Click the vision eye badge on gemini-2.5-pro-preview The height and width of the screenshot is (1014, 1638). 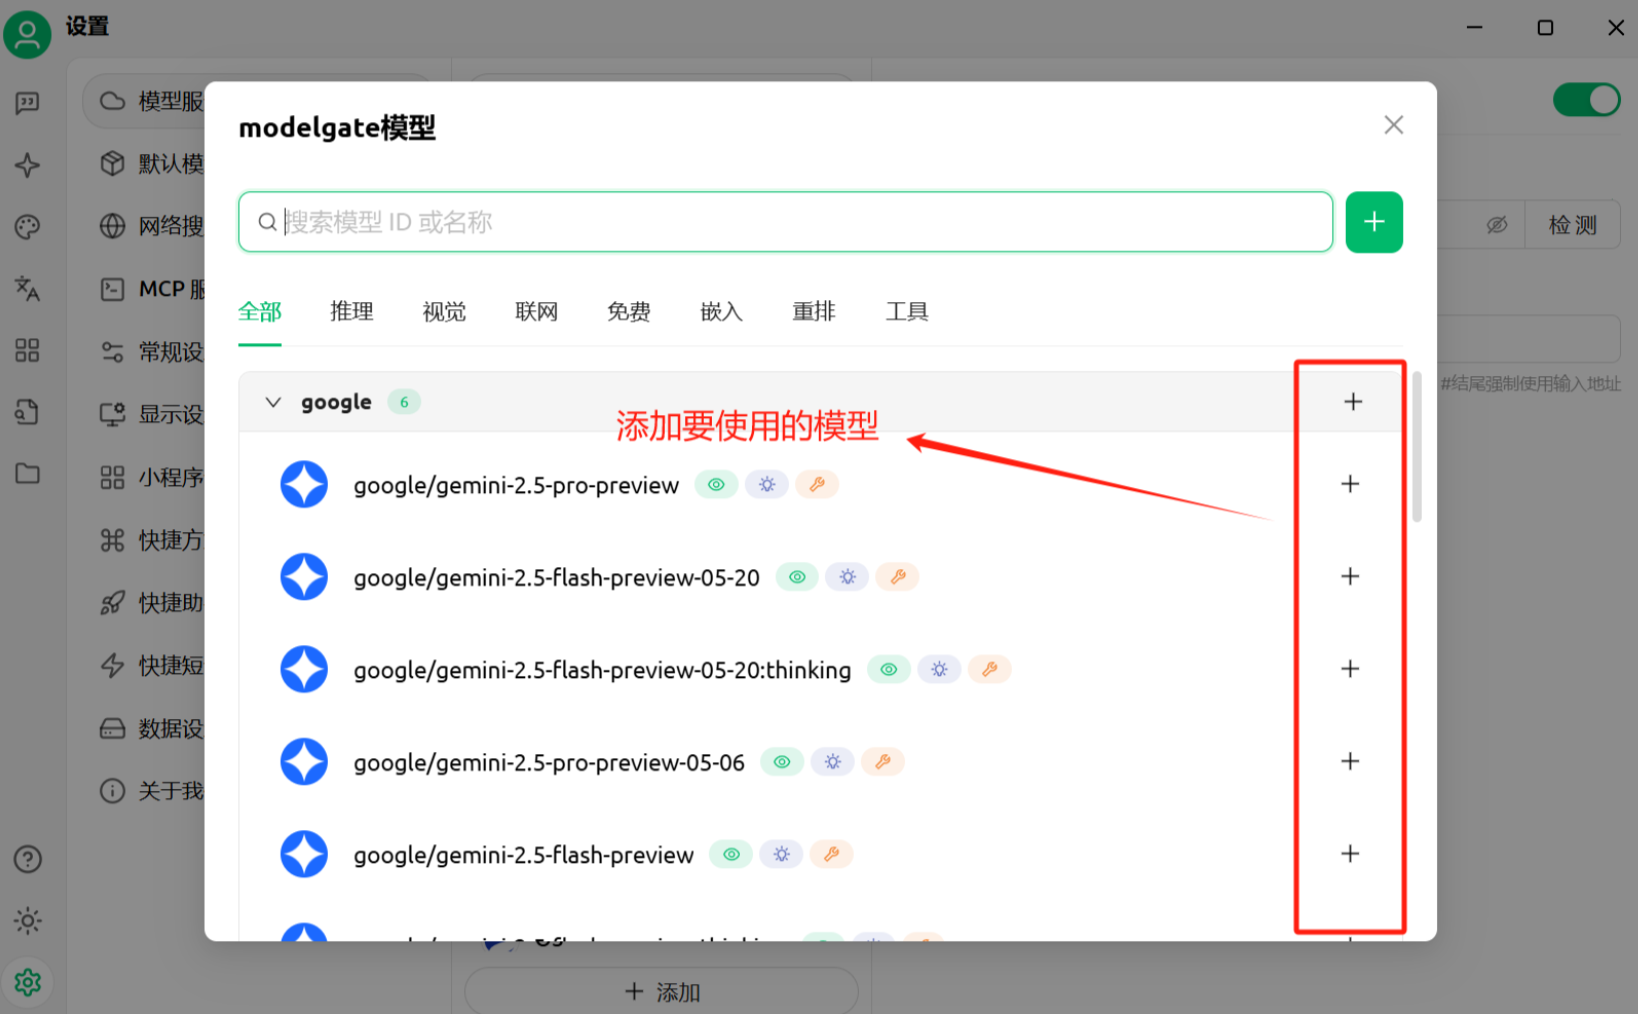pyautogui.click(x=716, y=484)
